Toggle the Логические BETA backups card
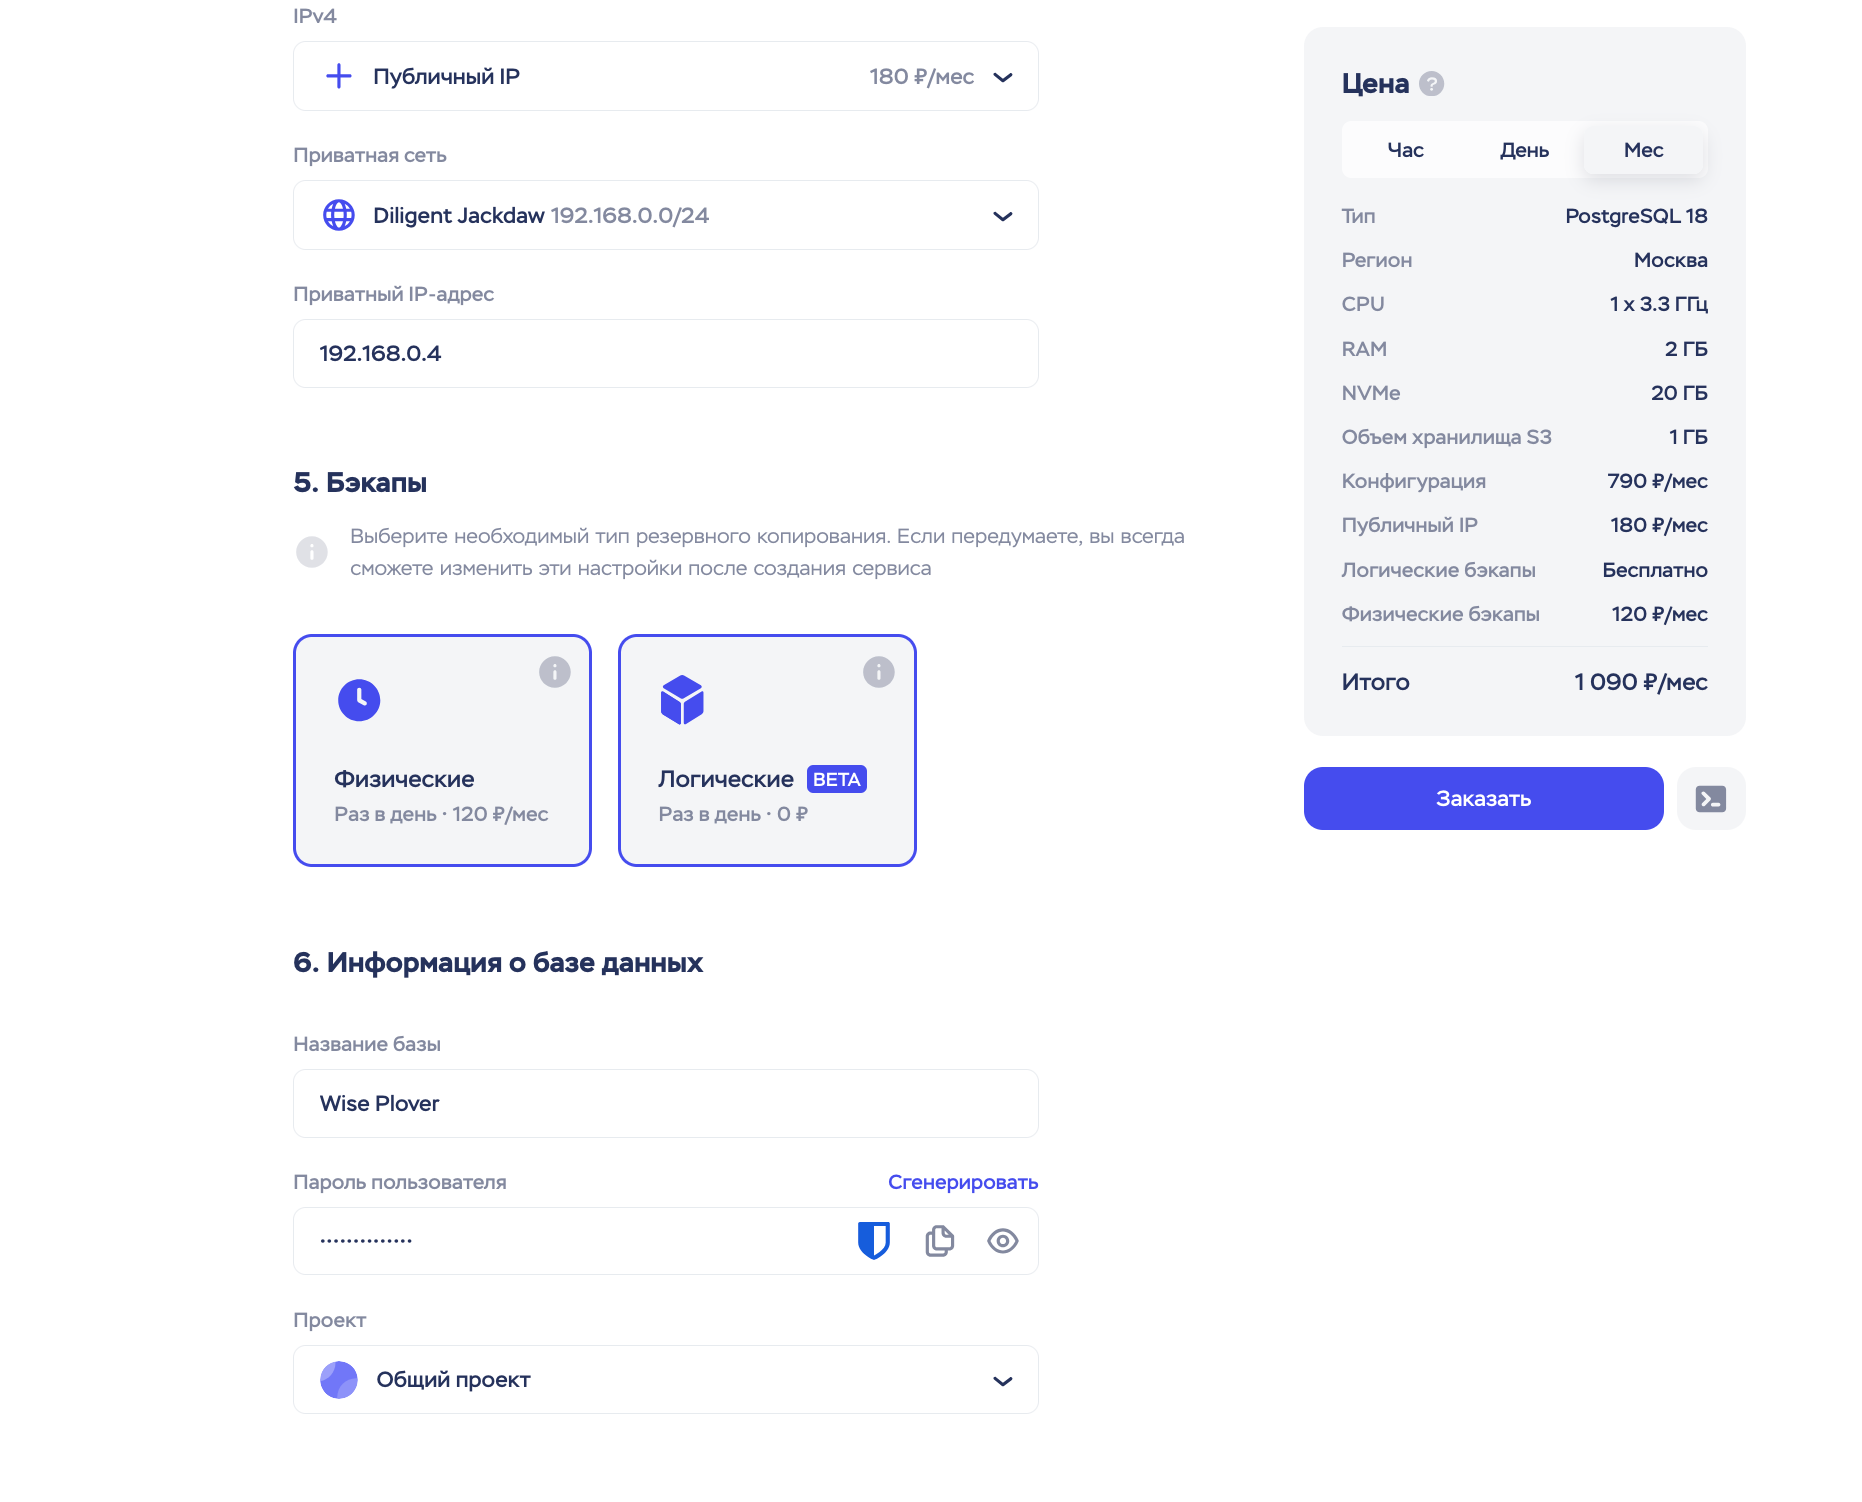The image size is (1862, 1502). 767,750
